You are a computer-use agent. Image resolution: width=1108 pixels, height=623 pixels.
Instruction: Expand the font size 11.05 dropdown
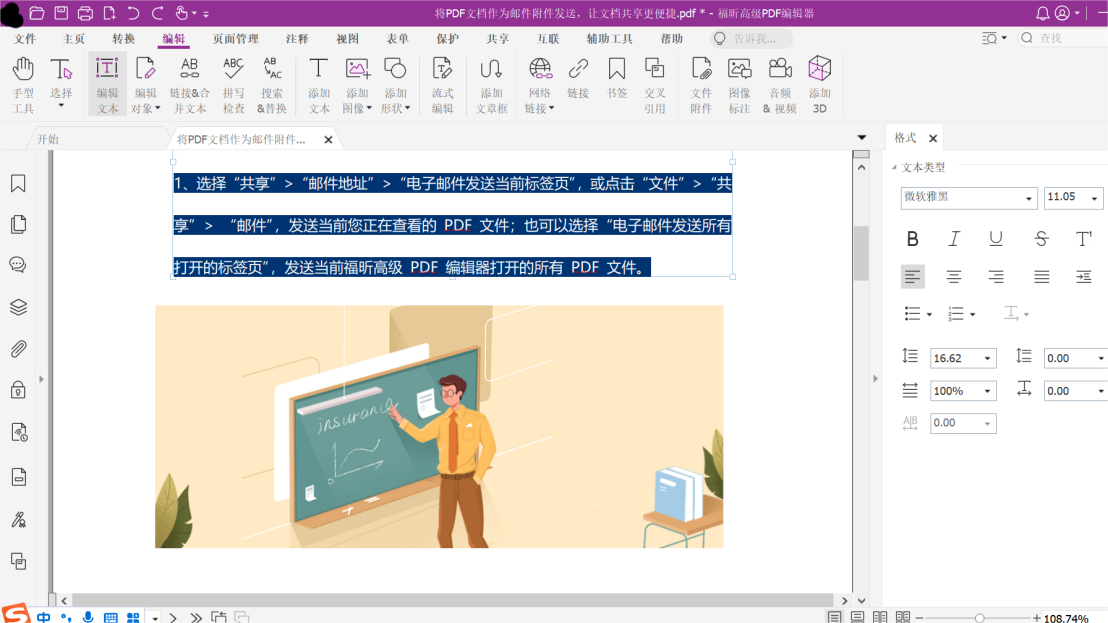pos(1095,198)
